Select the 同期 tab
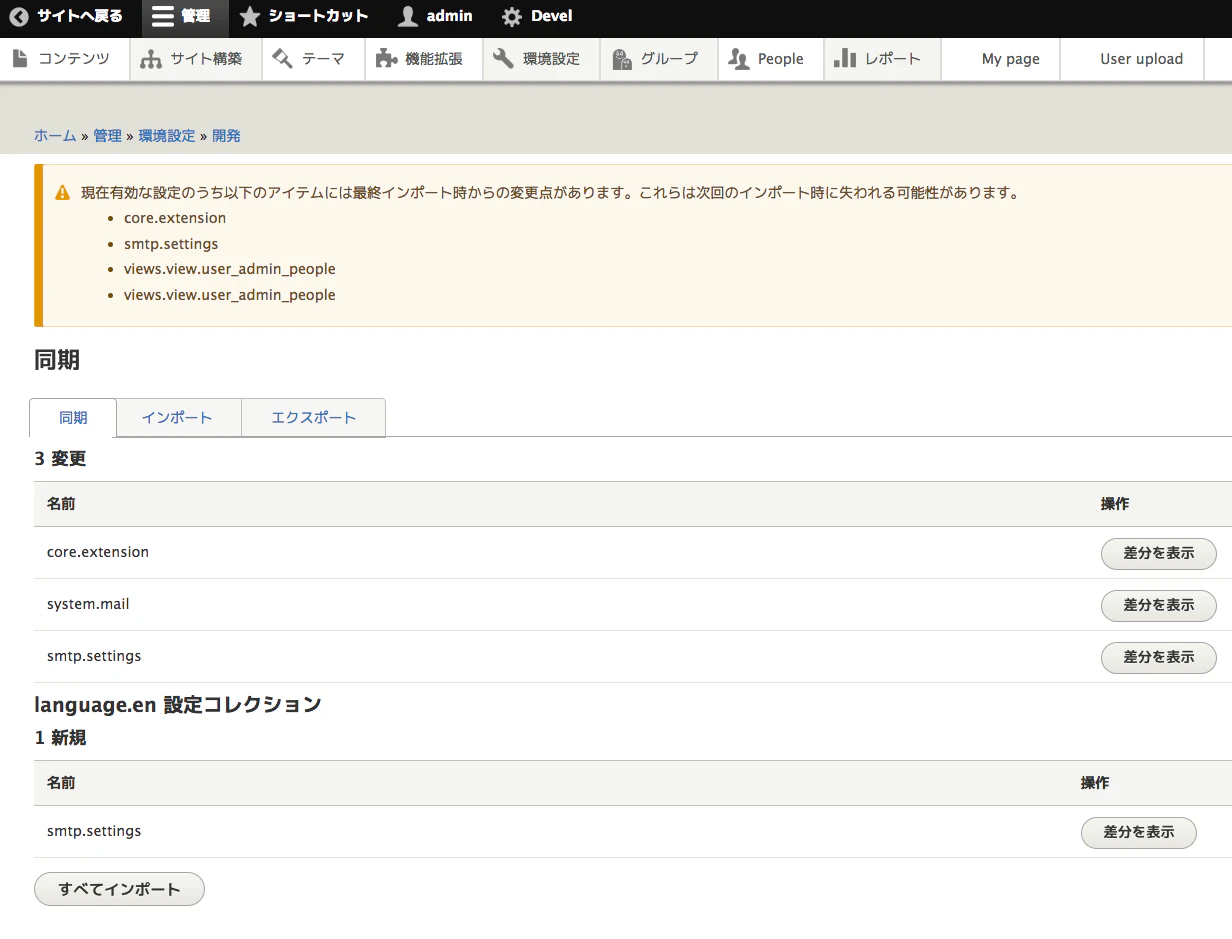 (x=72, y=418)
